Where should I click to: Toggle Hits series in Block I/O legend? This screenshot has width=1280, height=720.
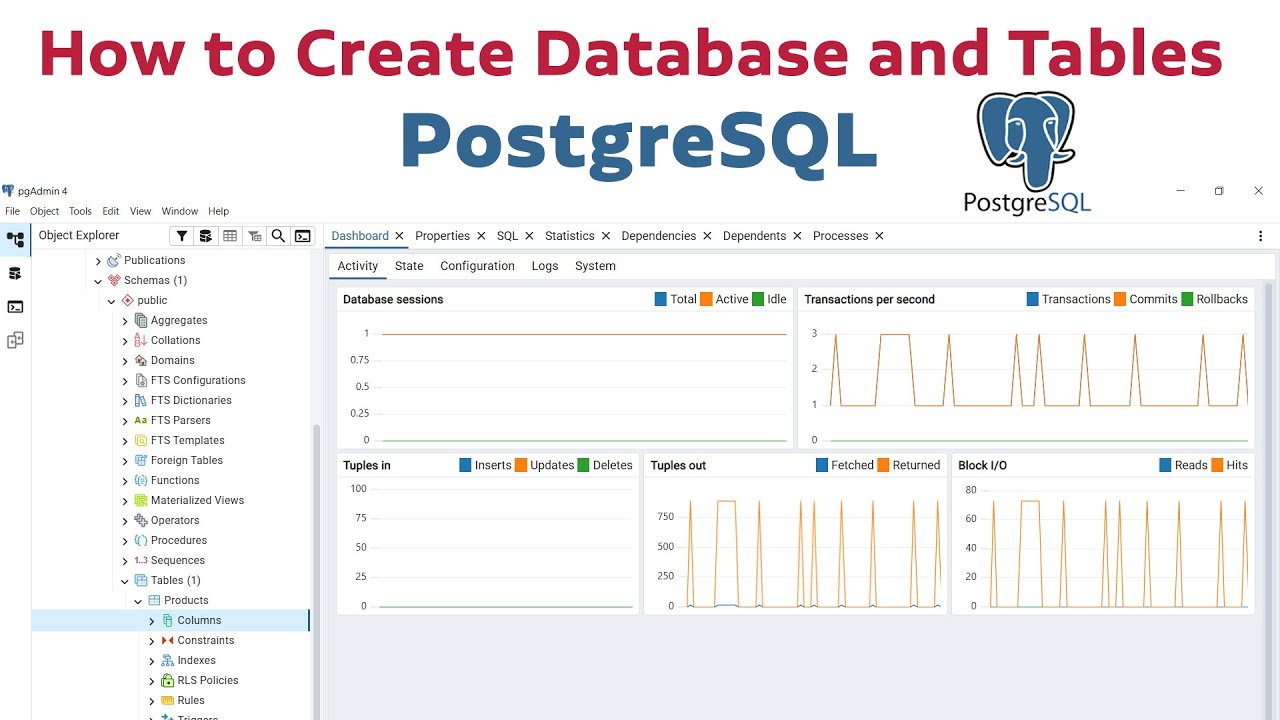point(1230,465)
